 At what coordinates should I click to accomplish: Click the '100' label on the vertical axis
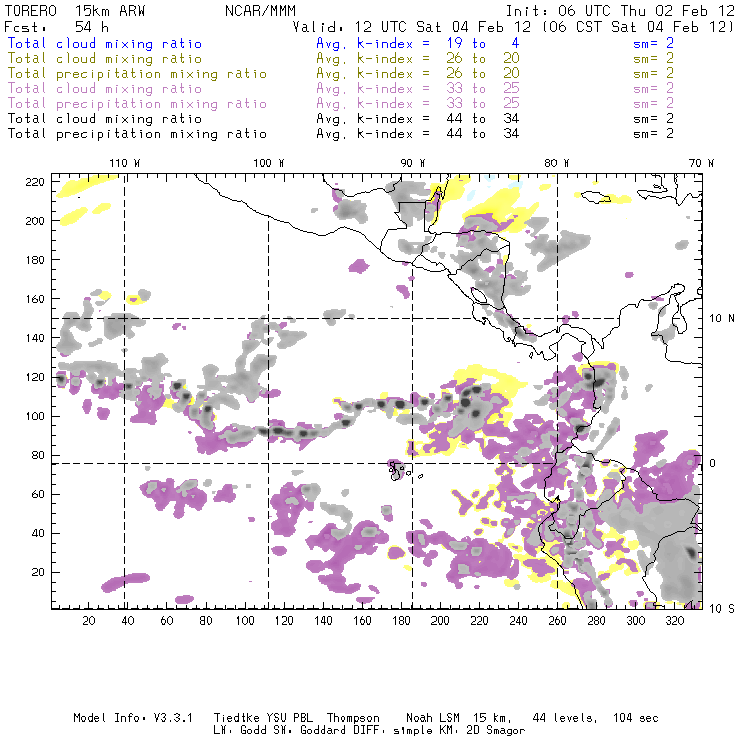point(34,416)
